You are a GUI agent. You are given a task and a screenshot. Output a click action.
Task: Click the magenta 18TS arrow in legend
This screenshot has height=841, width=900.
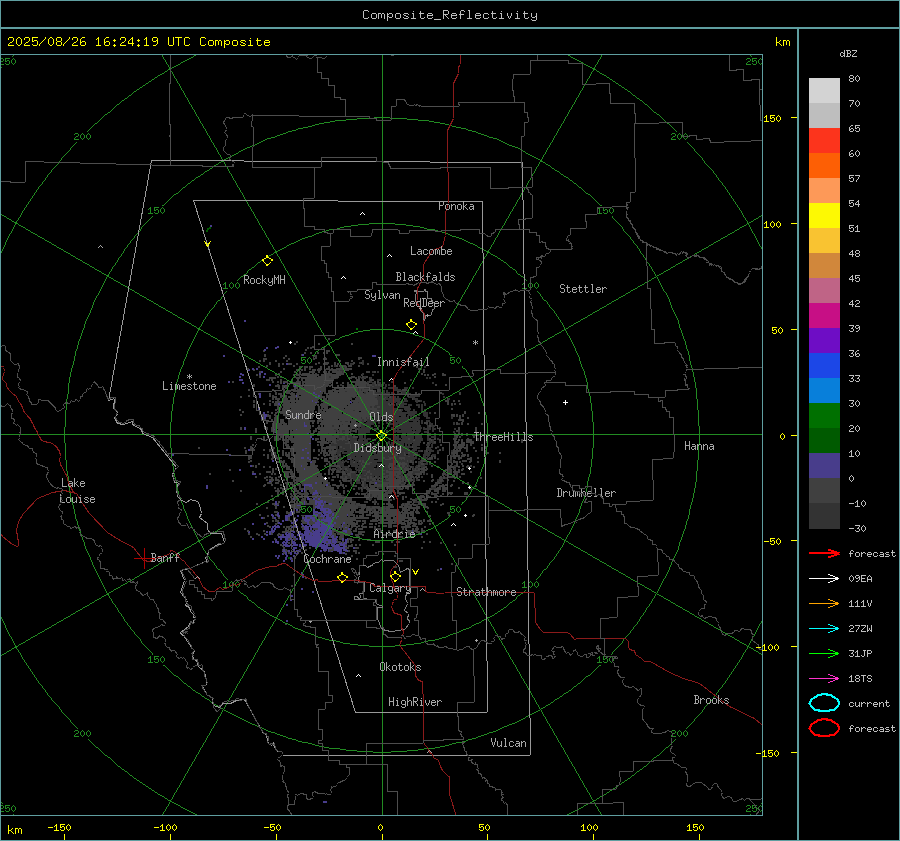pyautogui.click(x=824, y=679)
